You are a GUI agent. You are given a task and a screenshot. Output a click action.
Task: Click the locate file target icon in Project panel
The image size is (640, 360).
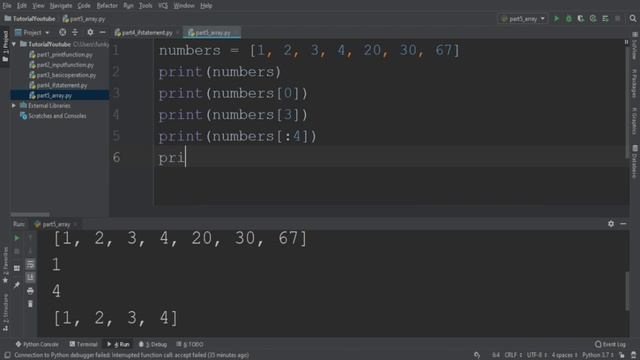[62, 32]
